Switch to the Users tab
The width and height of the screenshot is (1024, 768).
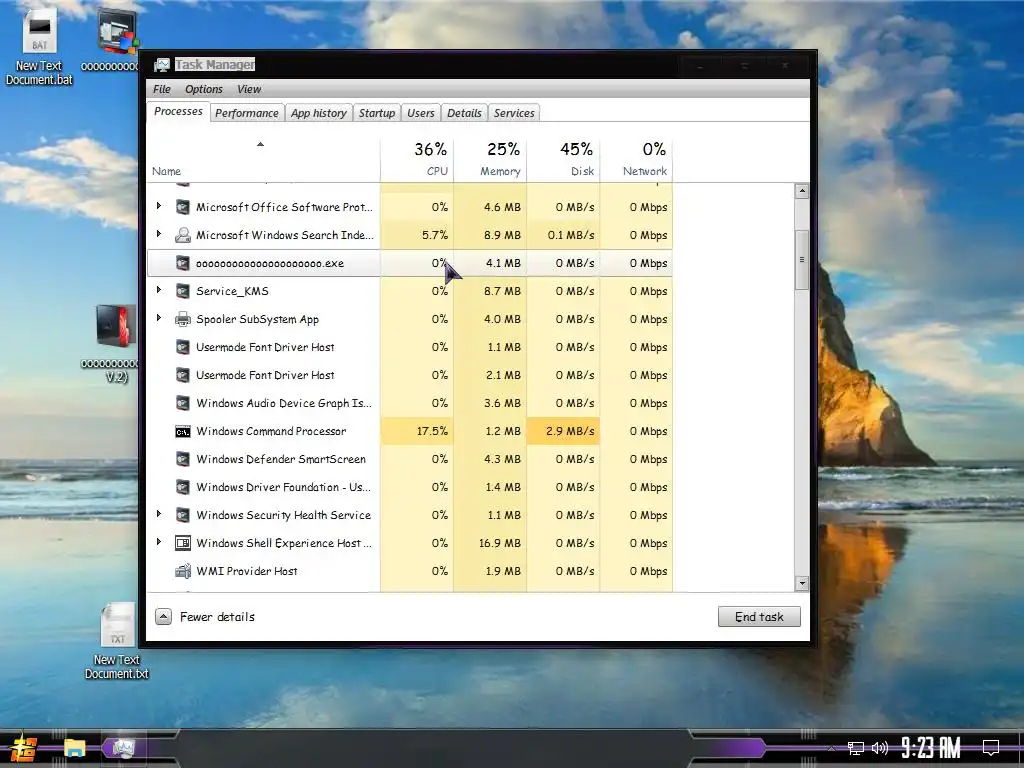(421, 113)
